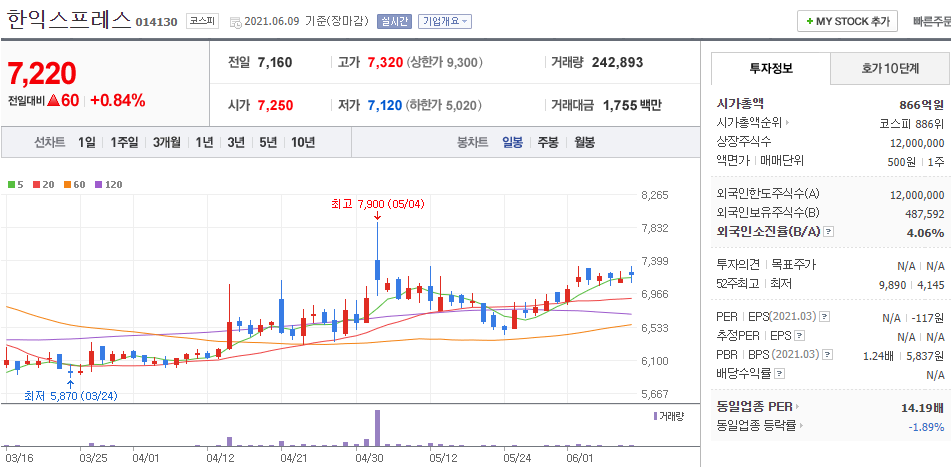Viewport: 951px width, 467px height.
Task: Click the 투자의견 link
Action: (x=737, y=264)
